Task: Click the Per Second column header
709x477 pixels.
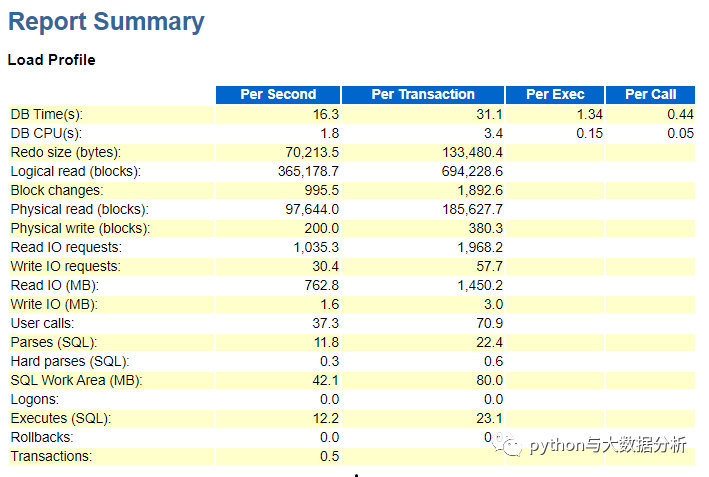Action: 278,94
